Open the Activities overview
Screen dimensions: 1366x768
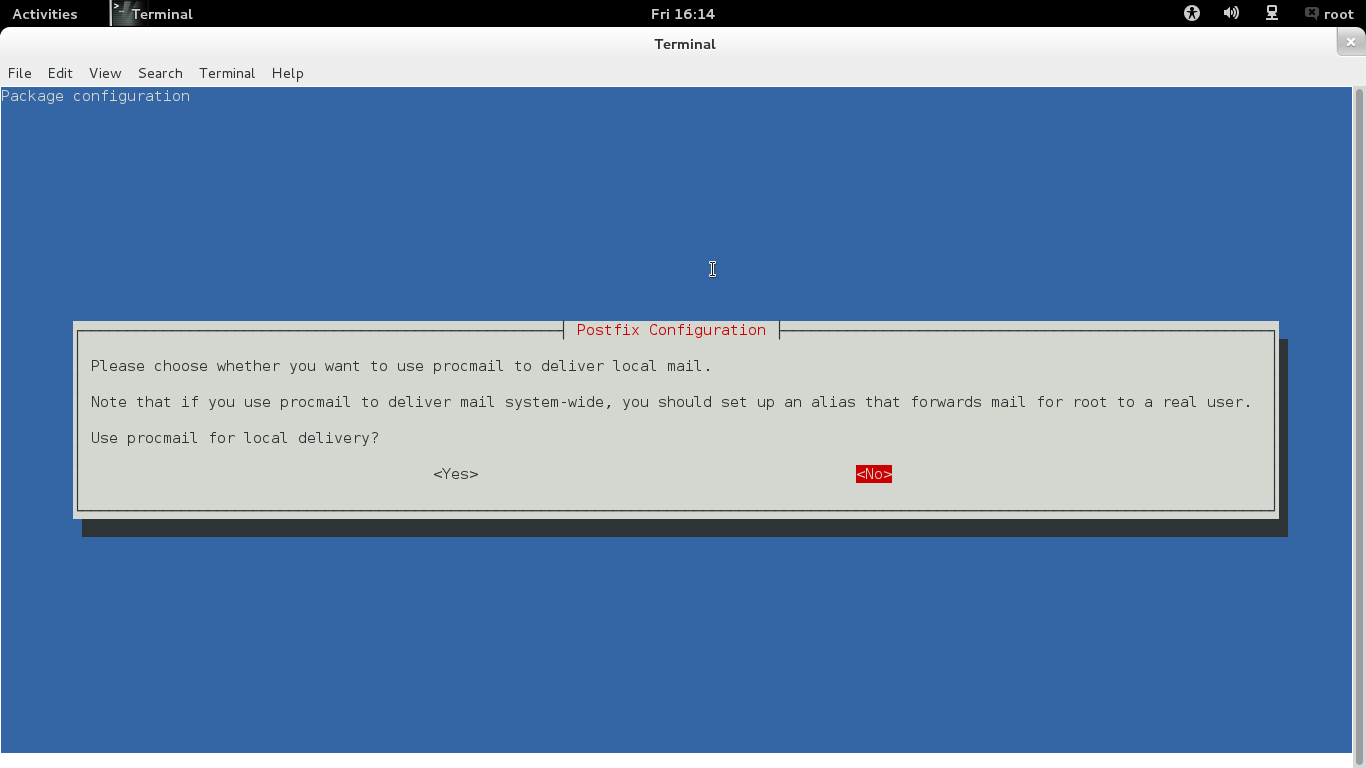click(45, 14)
